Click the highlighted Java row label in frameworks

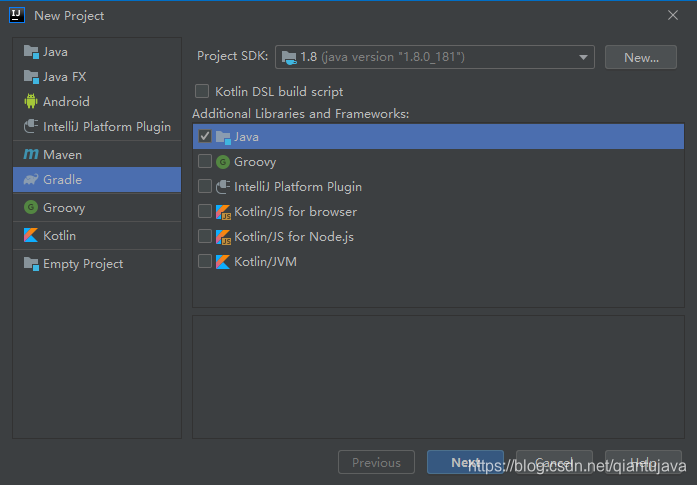point(246,137)
